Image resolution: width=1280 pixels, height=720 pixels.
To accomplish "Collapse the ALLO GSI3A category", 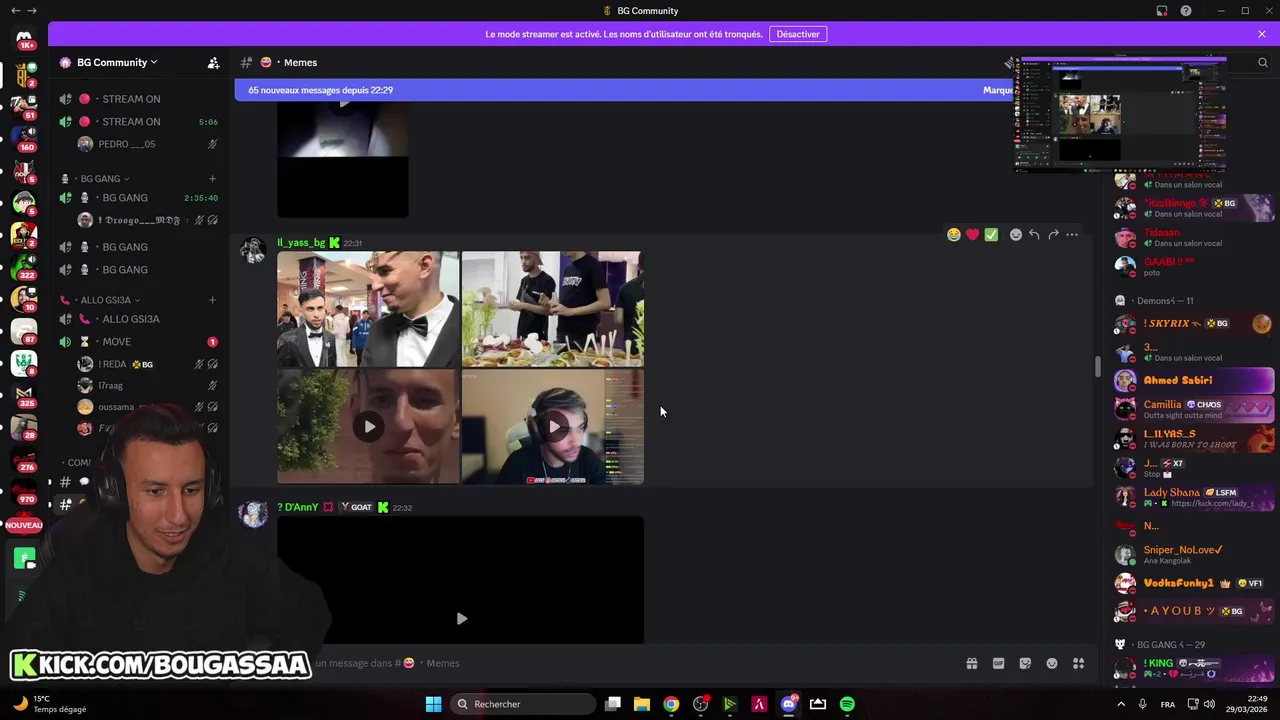I will click(x=105, y=300).
